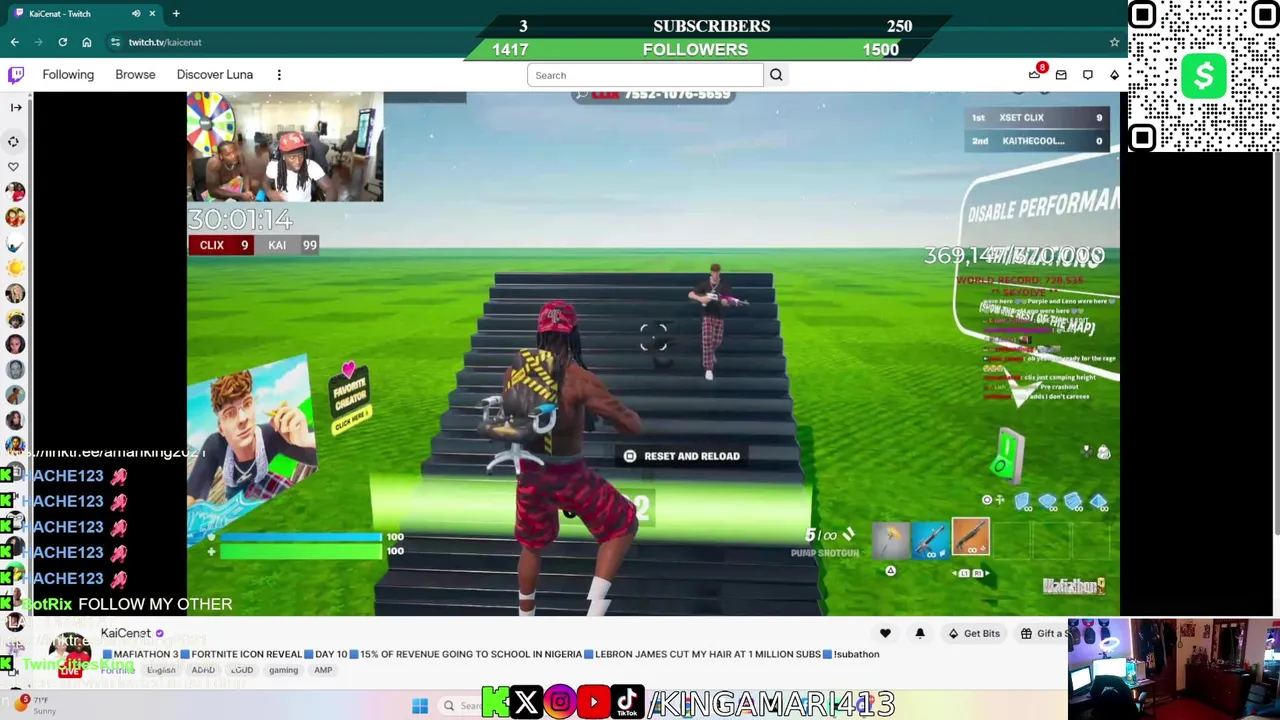Image resolution: width=1280 pixels, height=720 pixels.
Task: Open the Get Bits diamond icon in the top nav
Action: (1114, 75)
